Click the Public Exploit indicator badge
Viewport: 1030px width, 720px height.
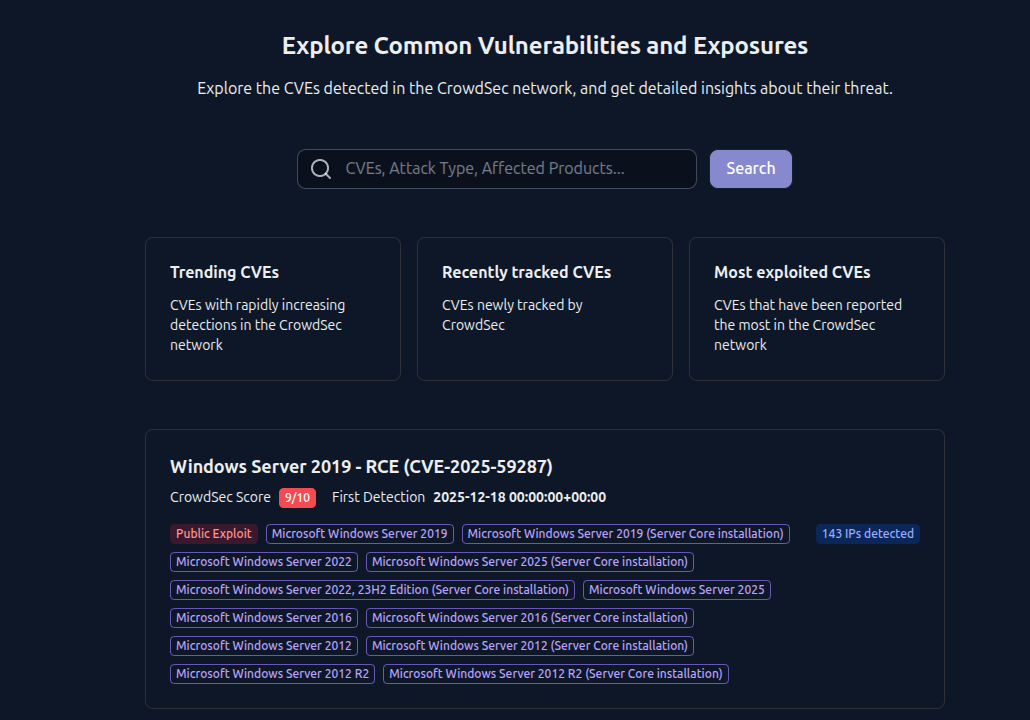[213, 533]
